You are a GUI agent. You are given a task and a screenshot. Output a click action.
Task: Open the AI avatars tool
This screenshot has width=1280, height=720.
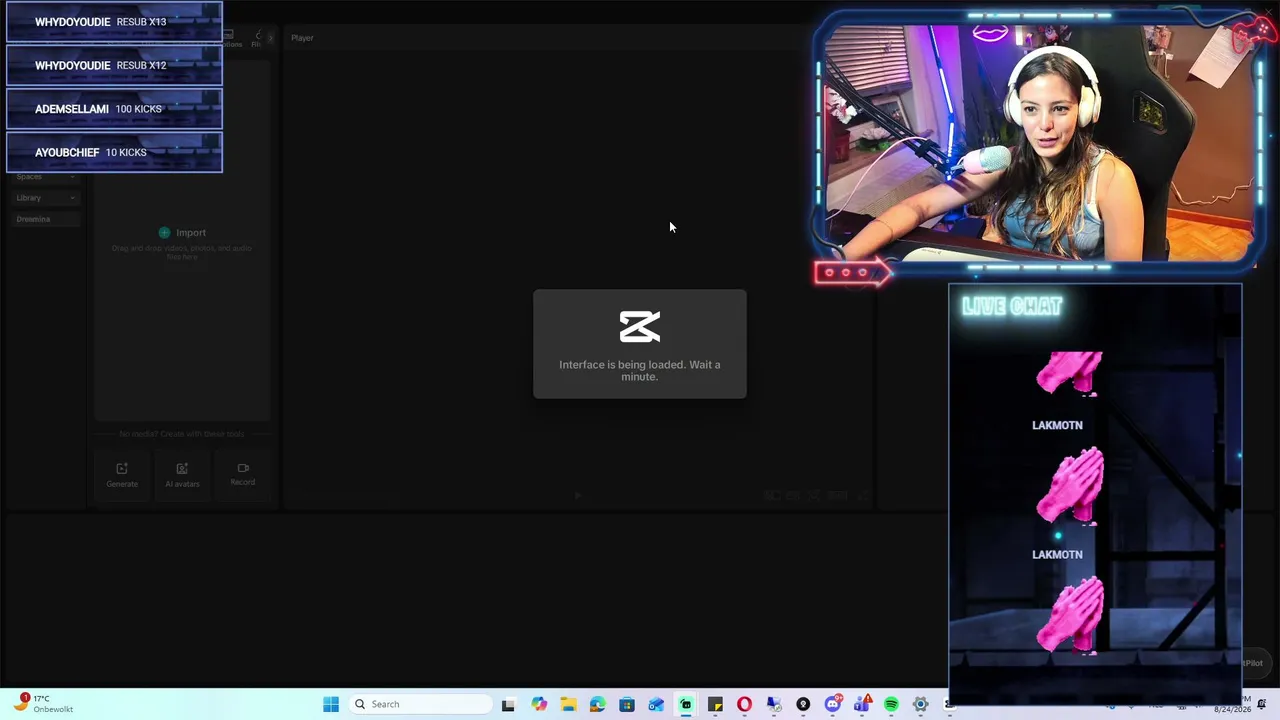(x=182, y=475)
